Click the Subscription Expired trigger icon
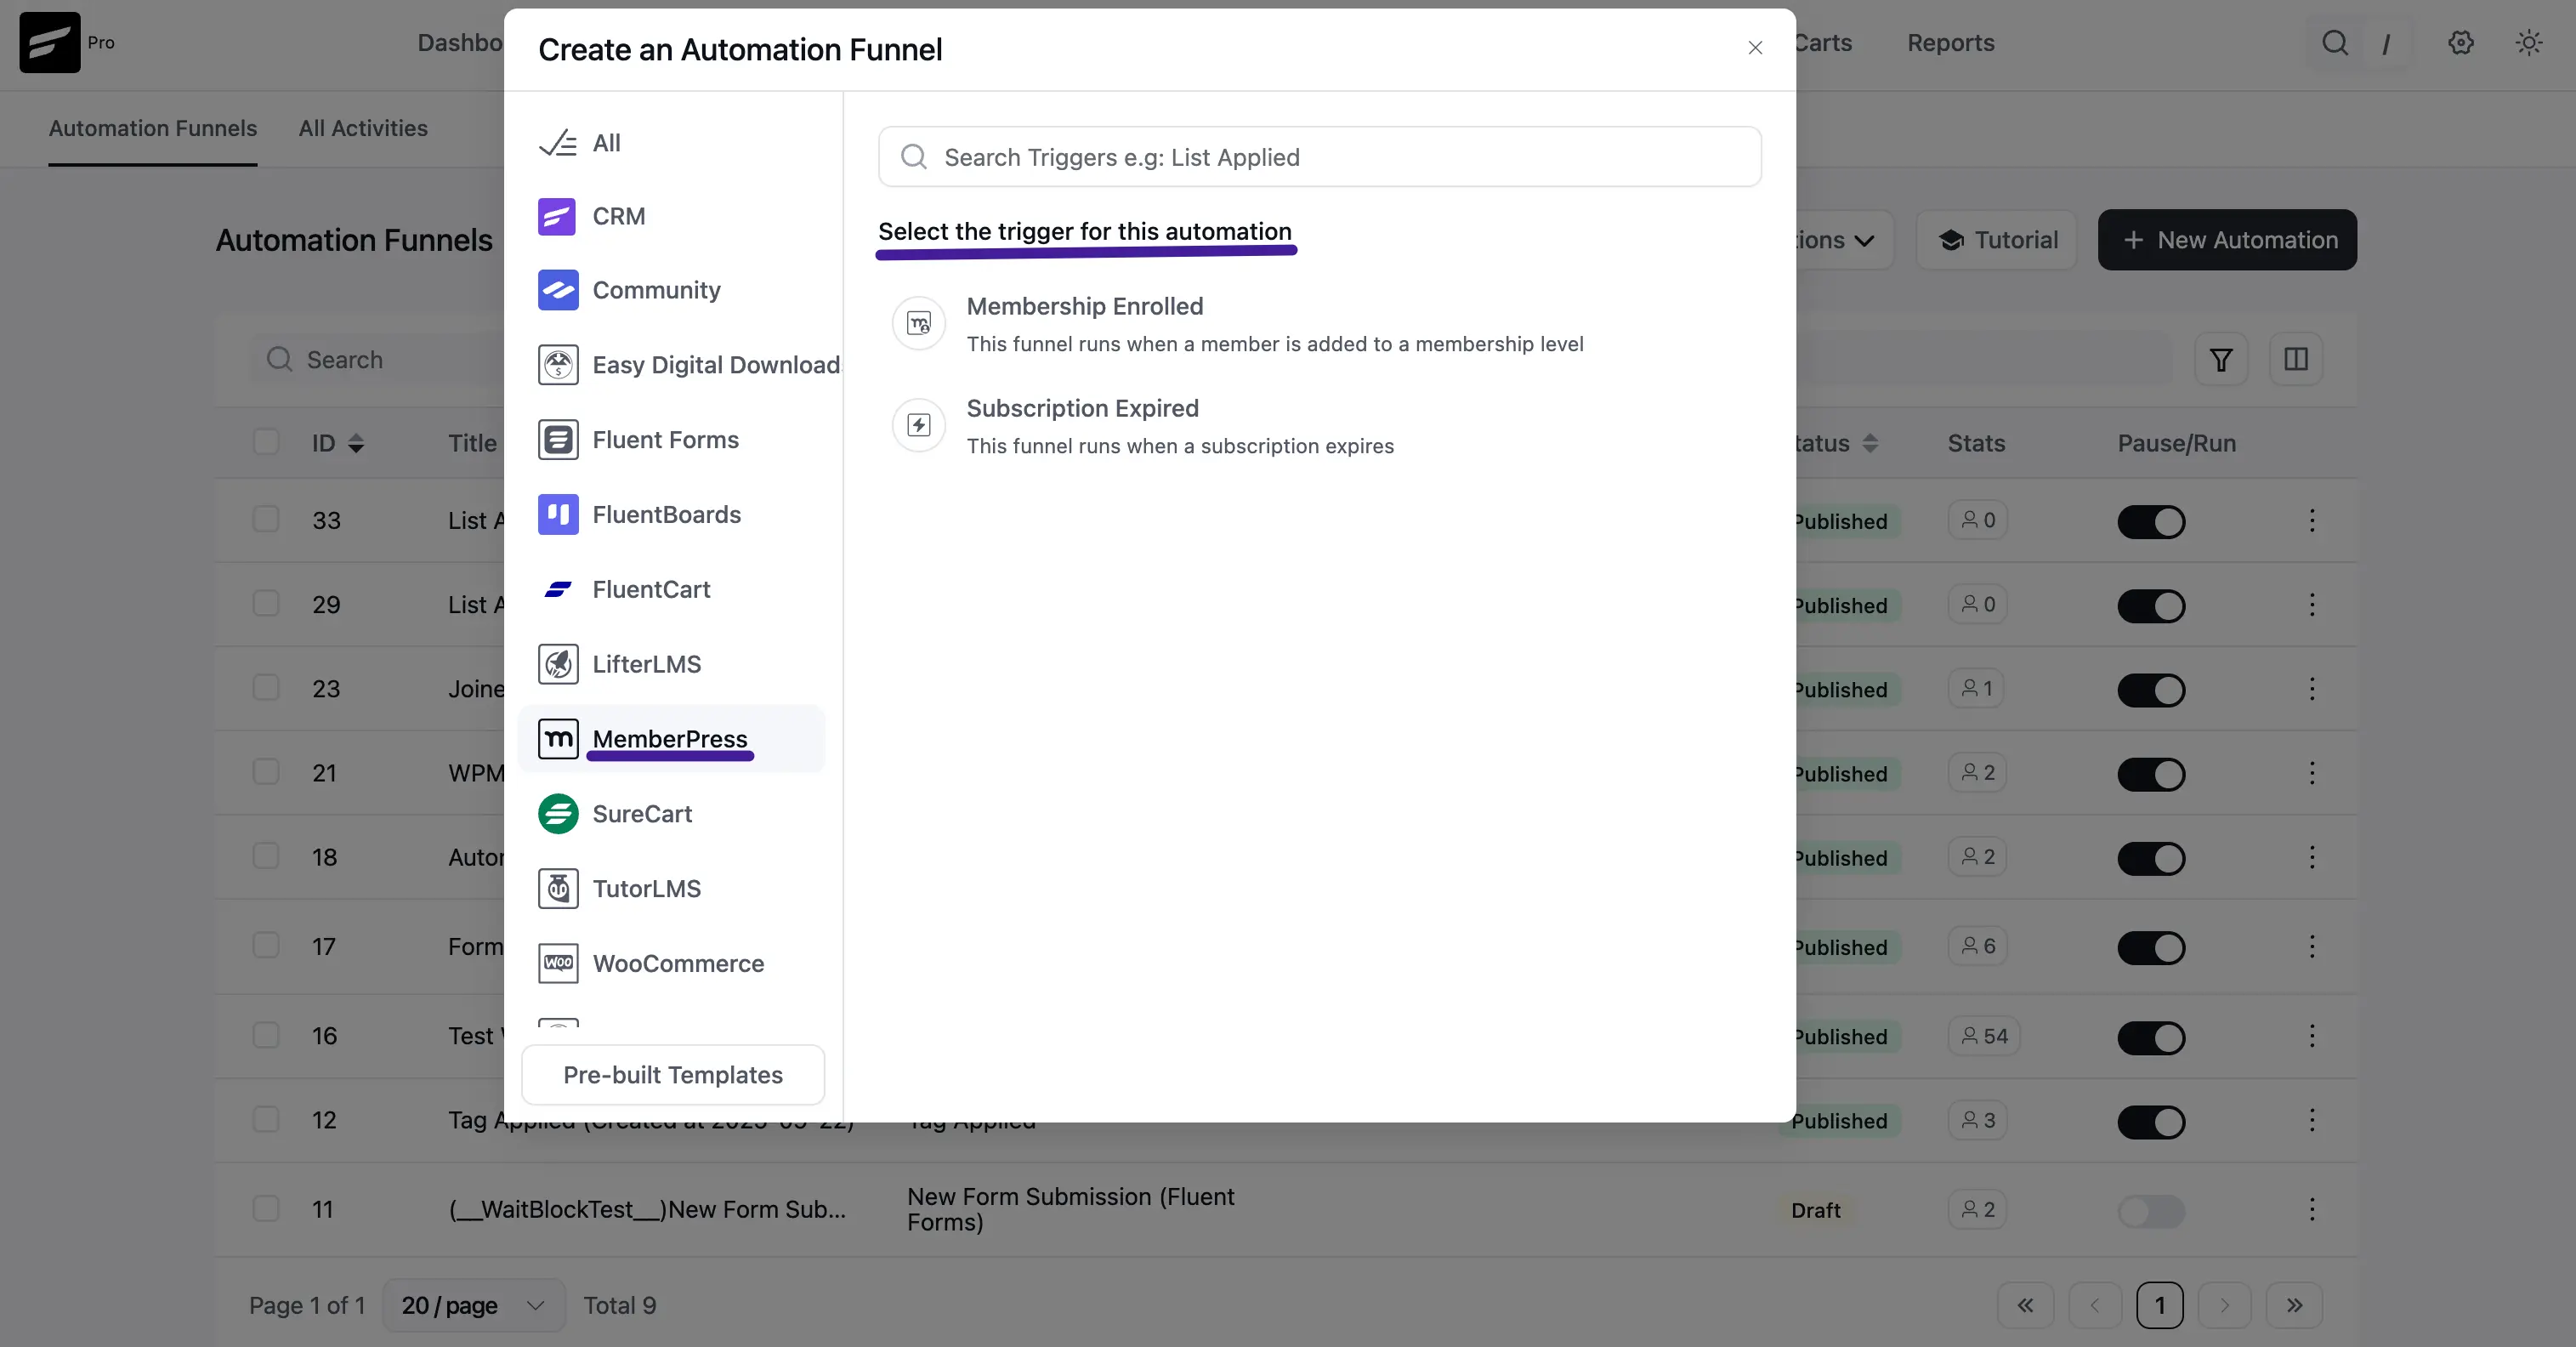2576x1347 pixels. [x=919, y=425]
